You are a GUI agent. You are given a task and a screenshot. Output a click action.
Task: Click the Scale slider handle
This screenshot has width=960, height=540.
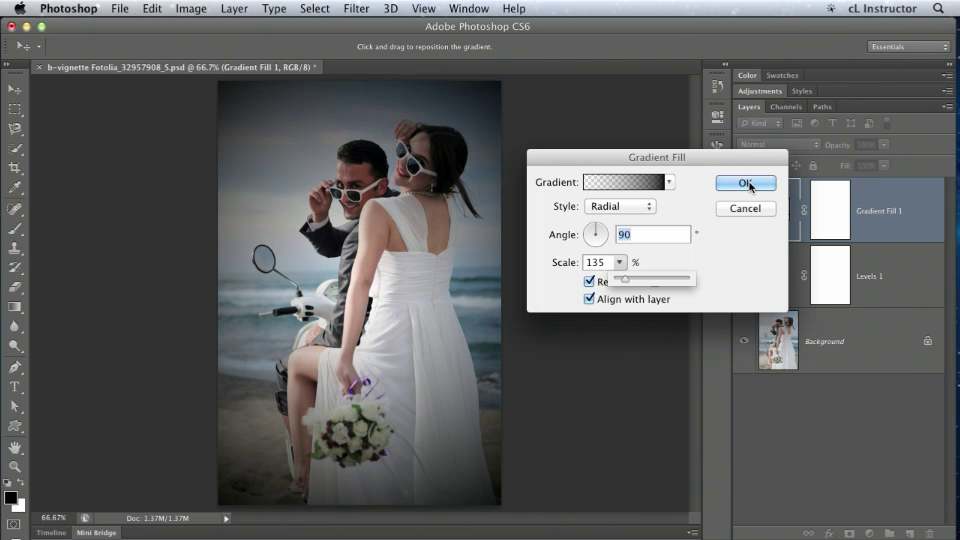[625, 279]
